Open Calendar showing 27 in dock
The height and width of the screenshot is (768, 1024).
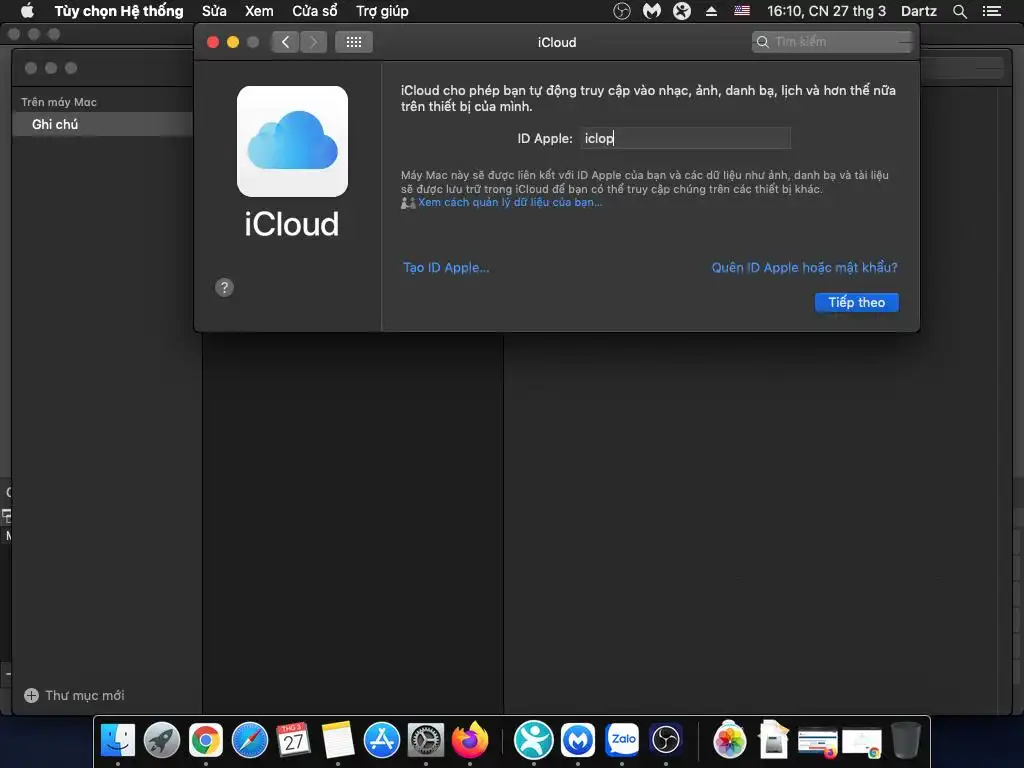click(x=294, y=741)
